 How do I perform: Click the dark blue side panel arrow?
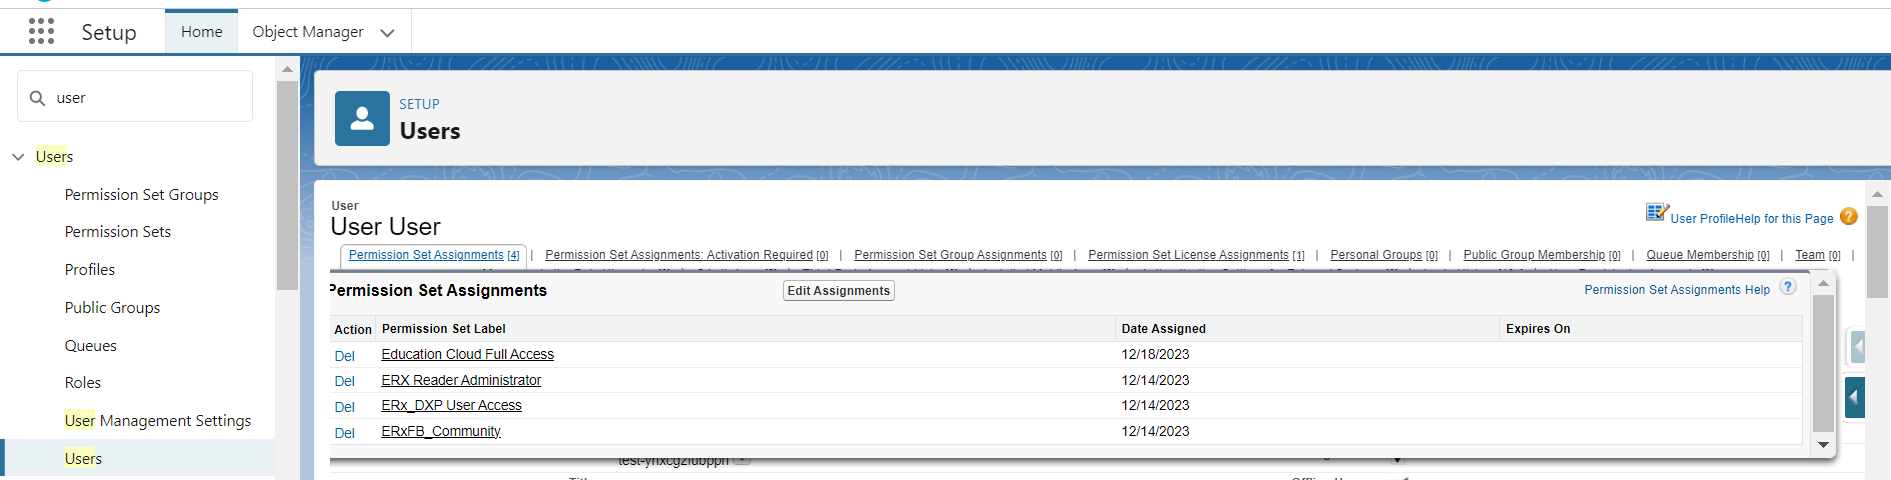pyautogui.click(x=1854, y=397)
